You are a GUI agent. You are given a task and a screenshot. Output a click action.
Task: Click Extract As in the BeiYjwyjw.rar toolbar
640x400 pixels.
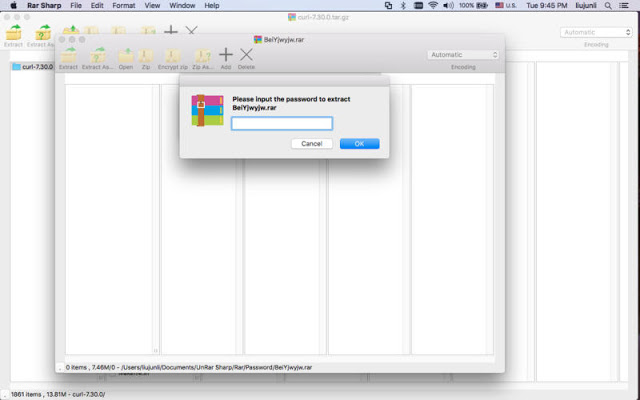coord(98,58)
